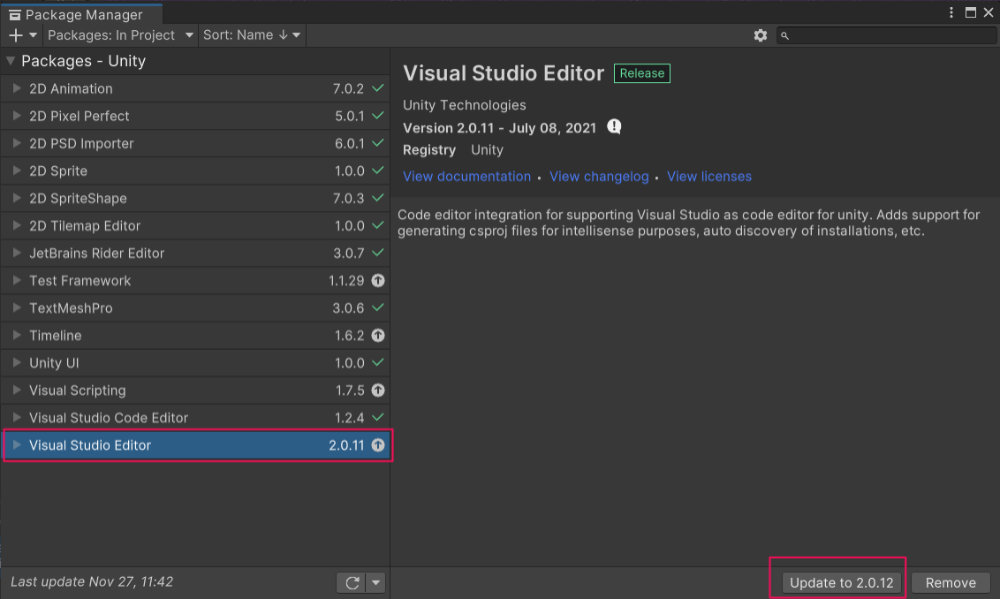Expand the 2D Pixel Perfect package versions

(x=17, y=116)
